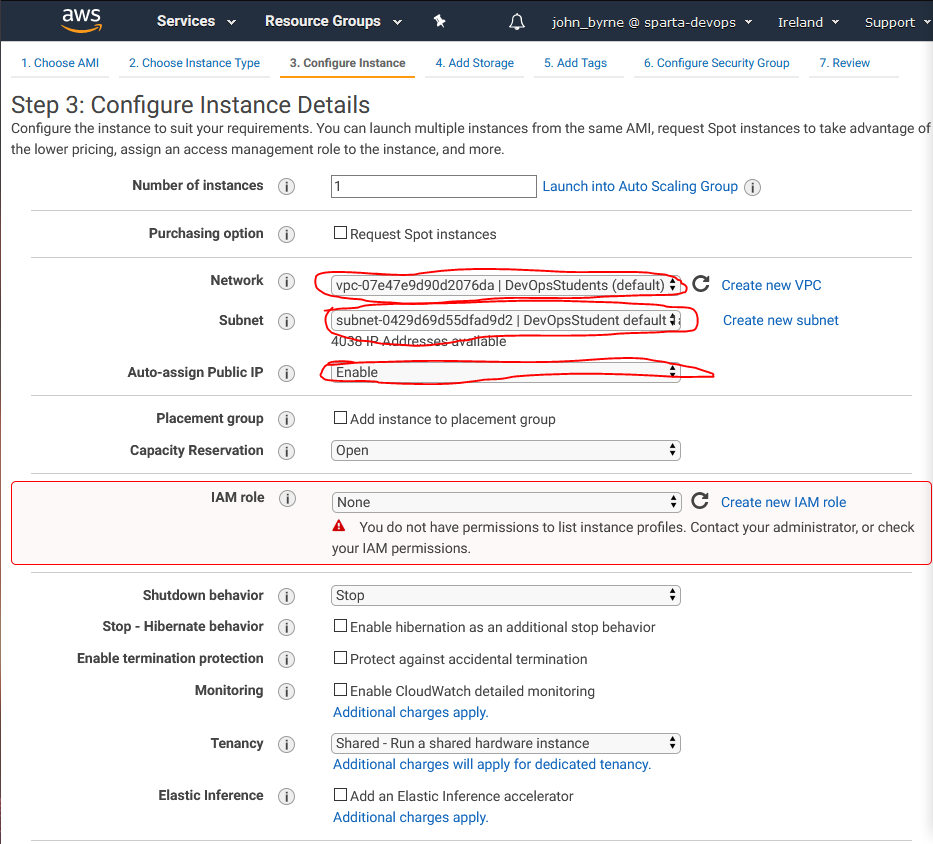933x844 pixels.
Task: Open the Tenancy dropdown
Action: pyautogui.click(x=505, y=743)
